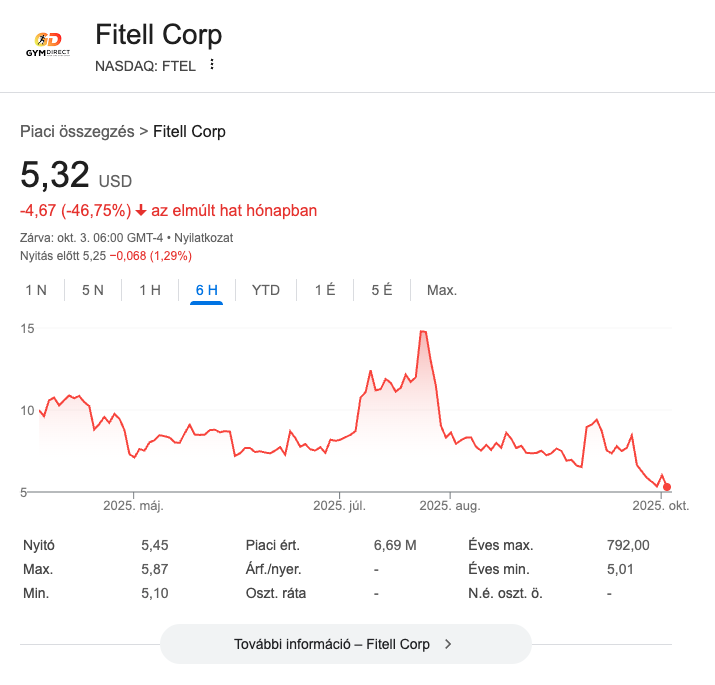The width and height of the screenshot is (715, 685).
Task: Open További információ – Fitell Corp button
Action: pyautogui.click(x=345, y=644)
